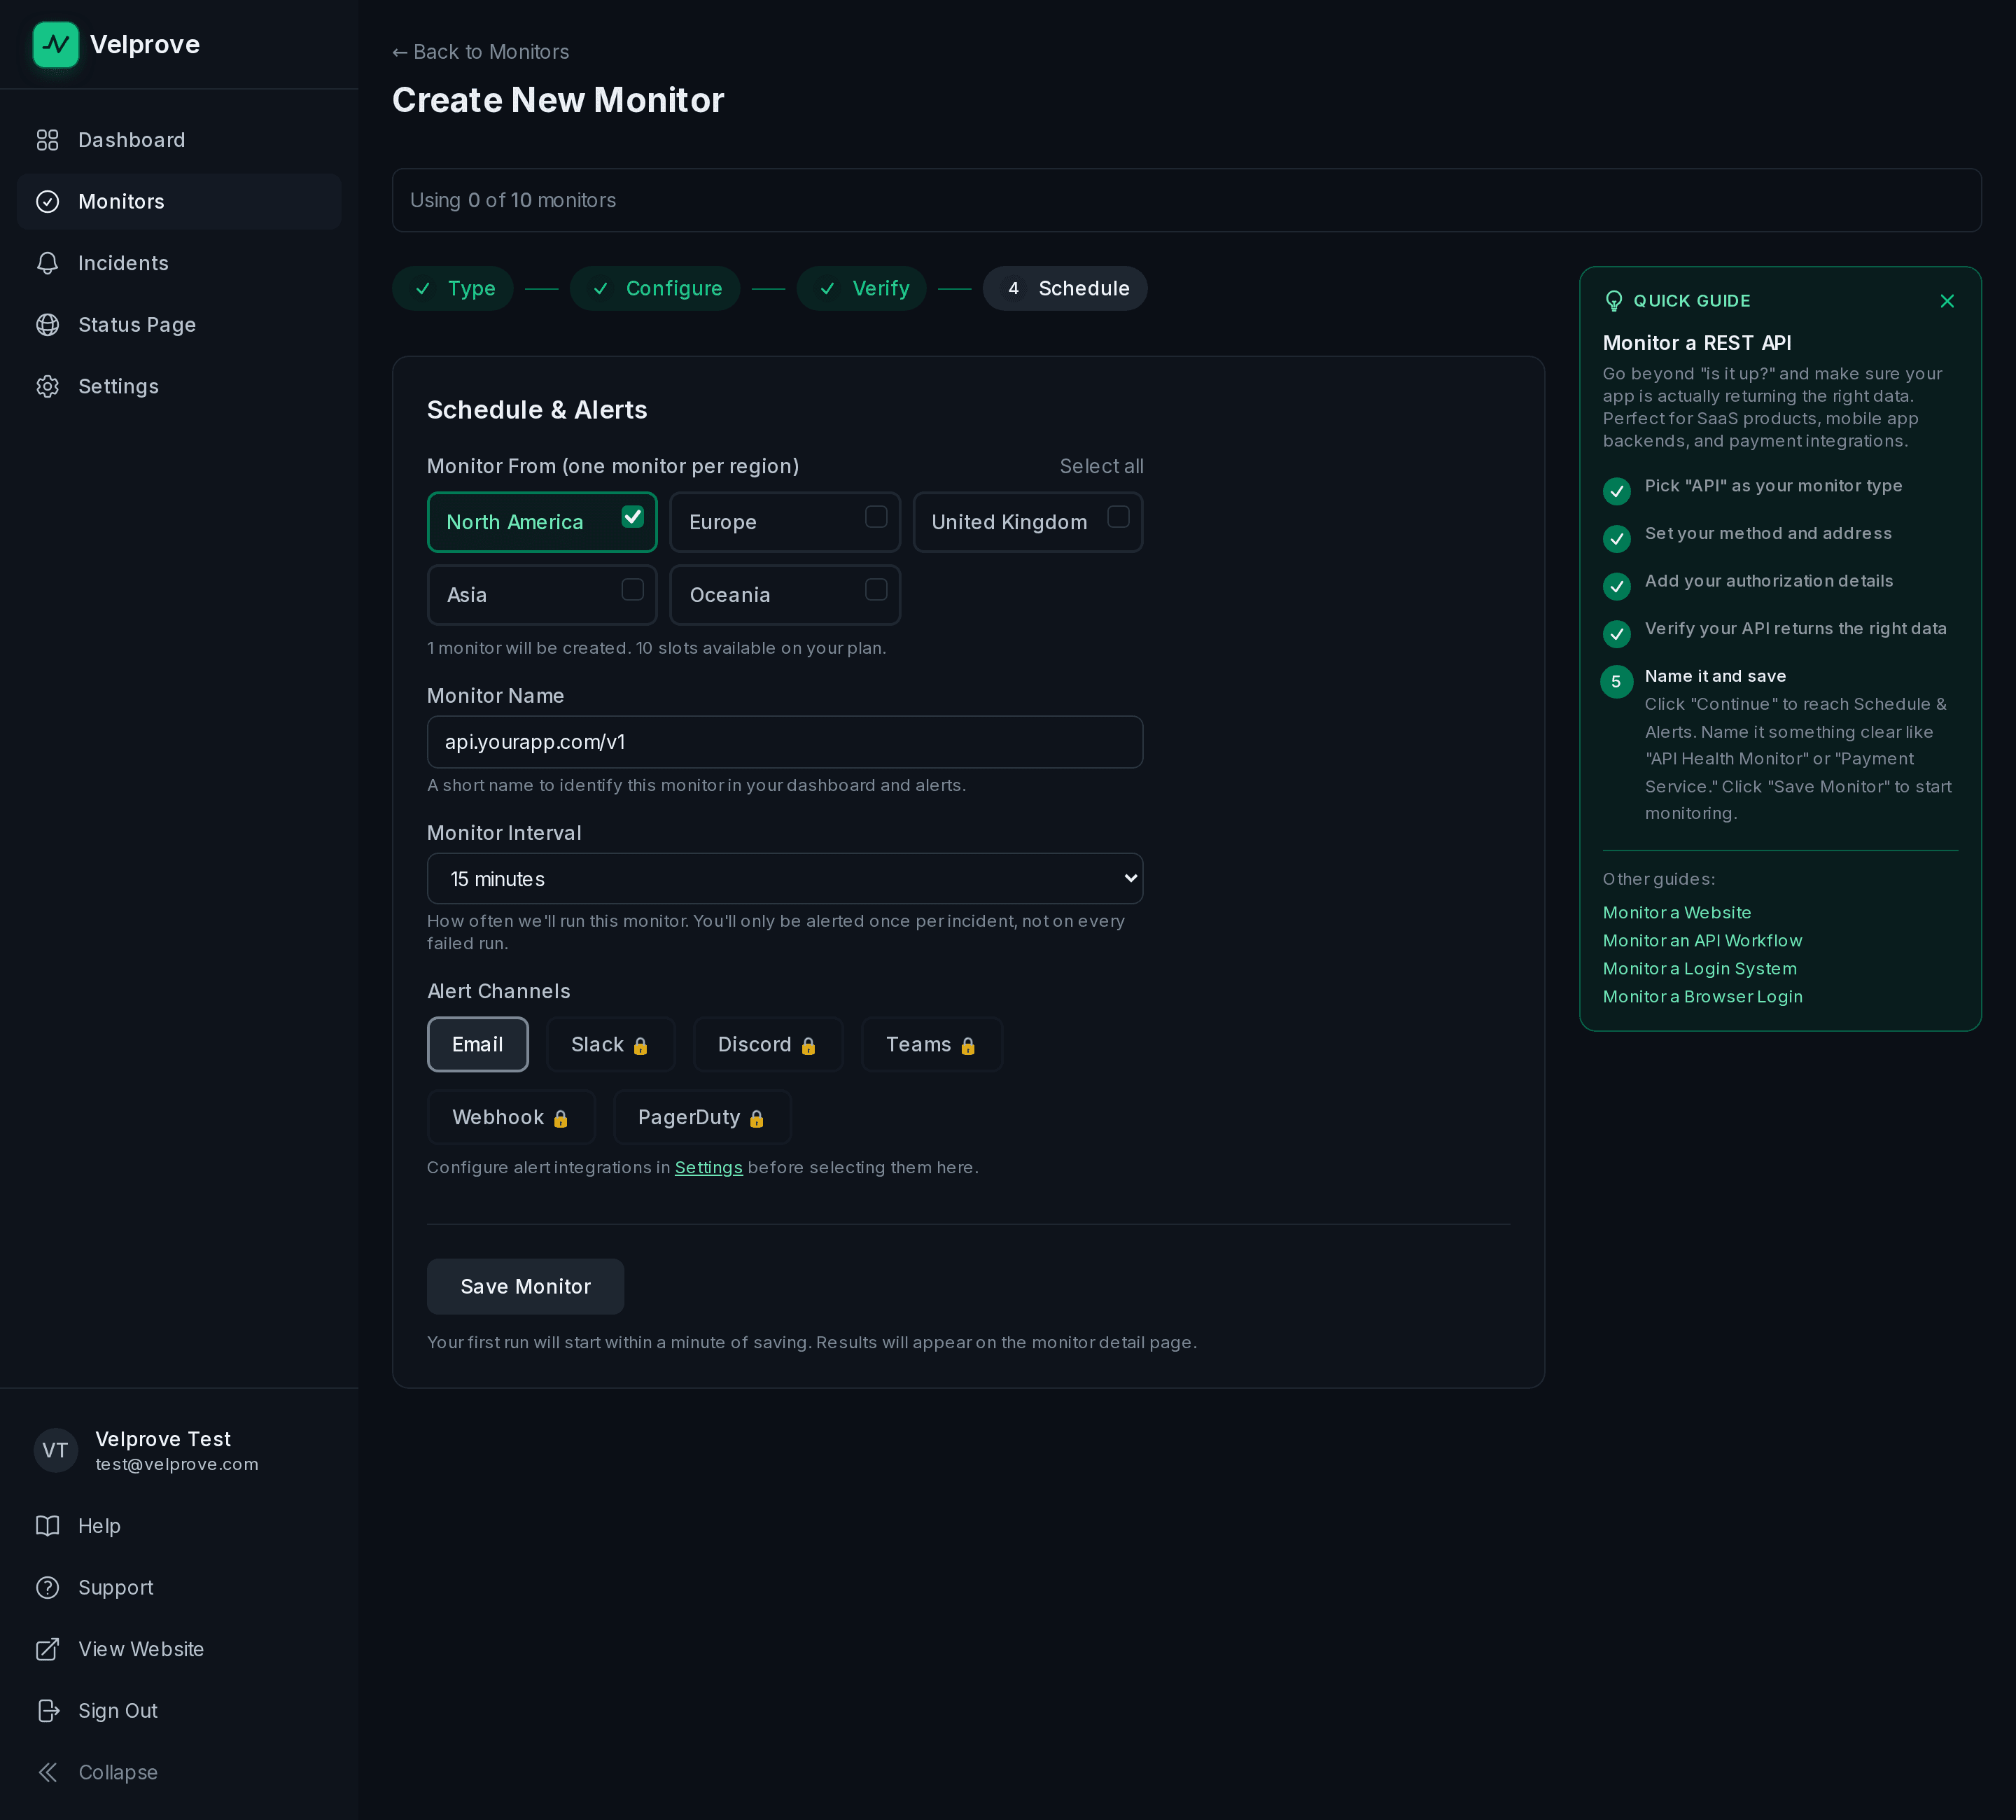Click the Discord lock icon
This screenshot has width=2016, height=1820.
pyautogui.click(x=808, y=1046)
